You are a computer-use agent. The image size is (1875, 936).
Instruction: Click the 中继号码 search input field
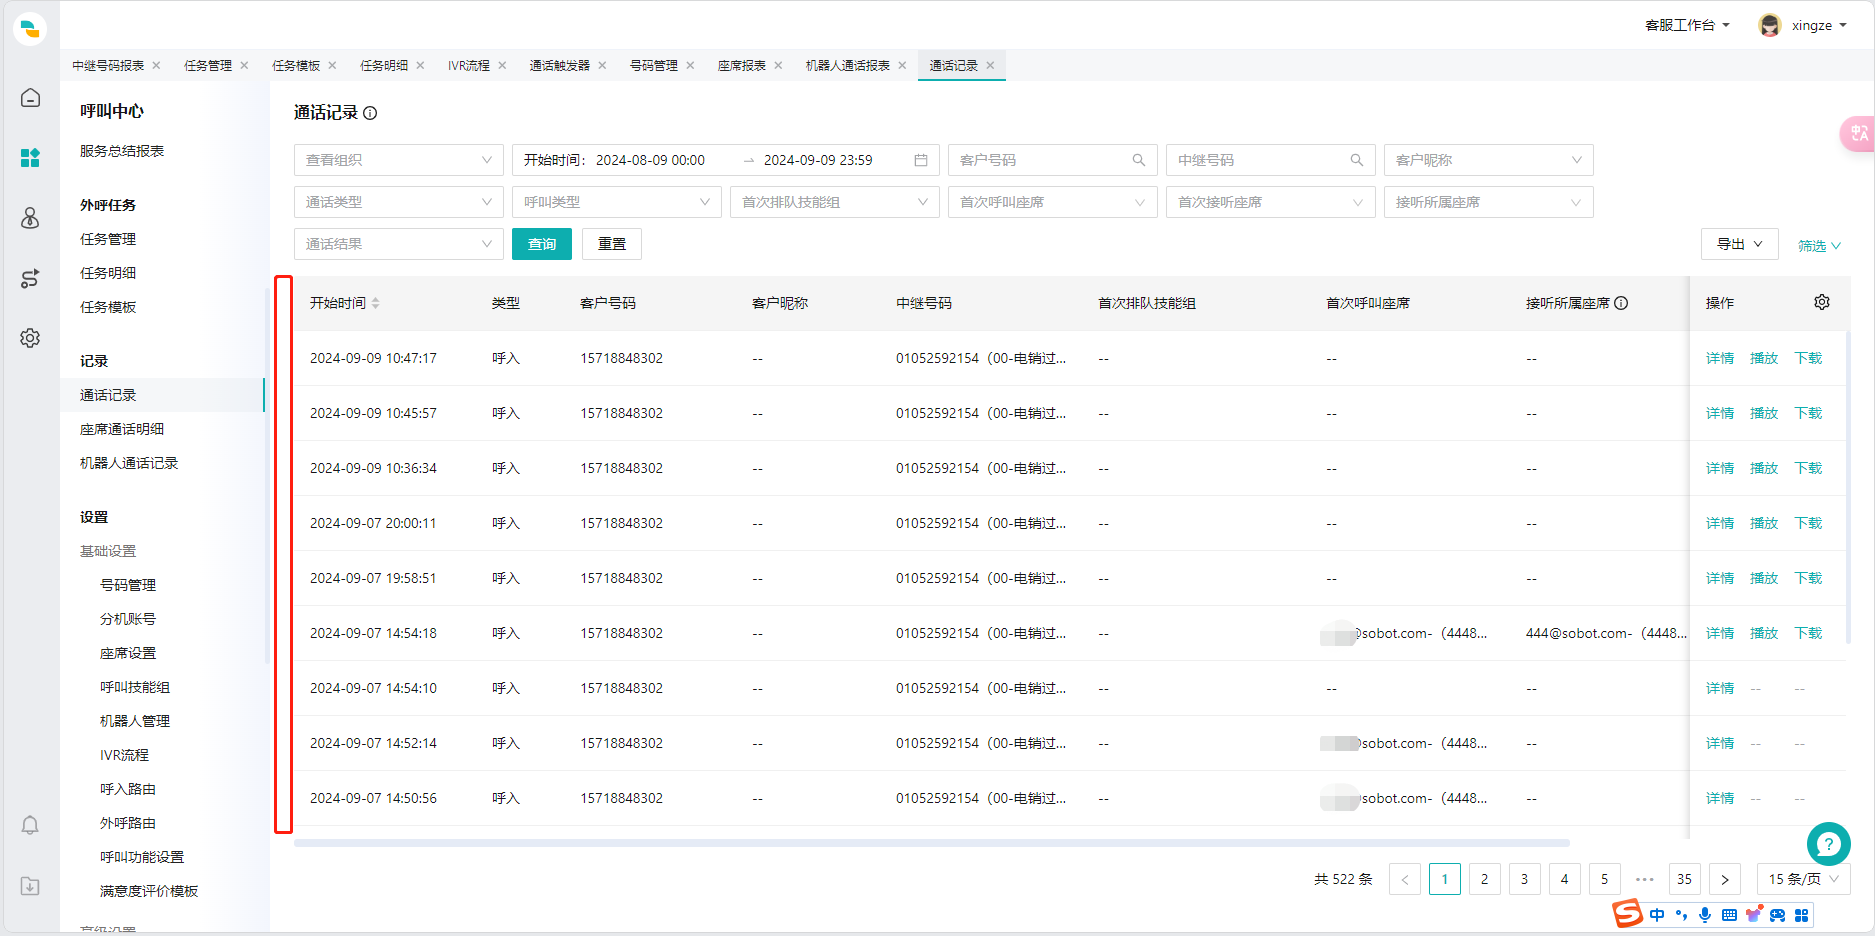[1270, 160]
